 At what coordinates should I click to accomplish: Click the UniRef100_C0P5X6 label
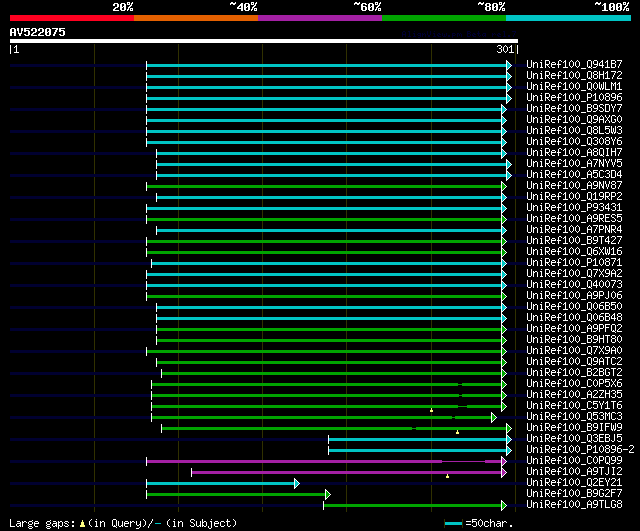[x=574, y=384]
